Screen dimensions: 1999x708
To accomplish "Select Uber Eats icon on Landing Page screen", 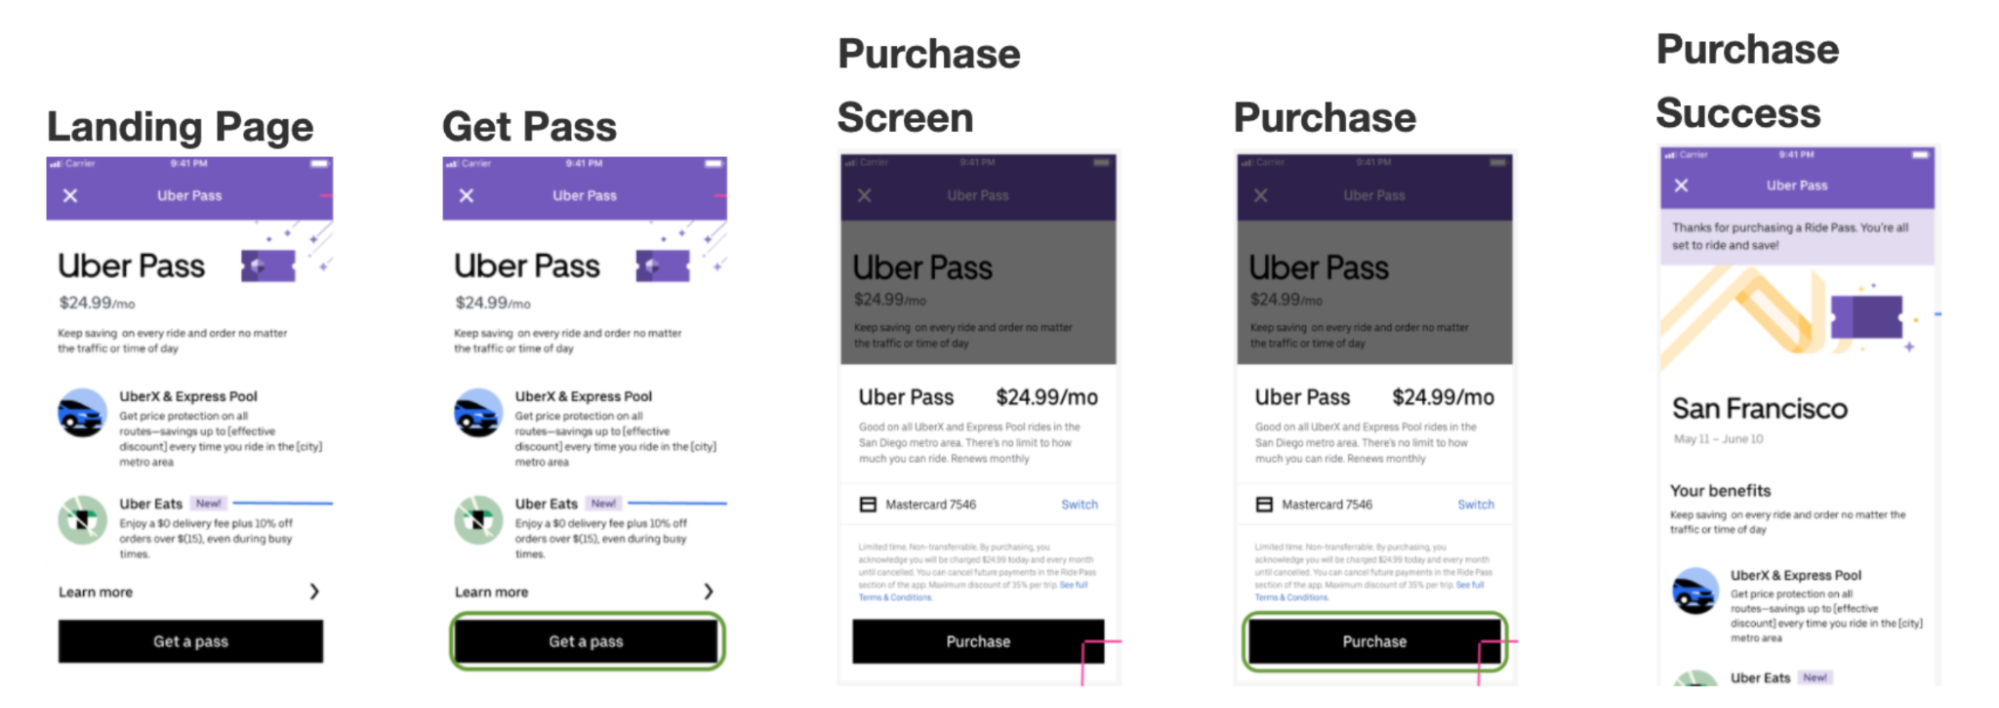I will [x=82, y=520].
